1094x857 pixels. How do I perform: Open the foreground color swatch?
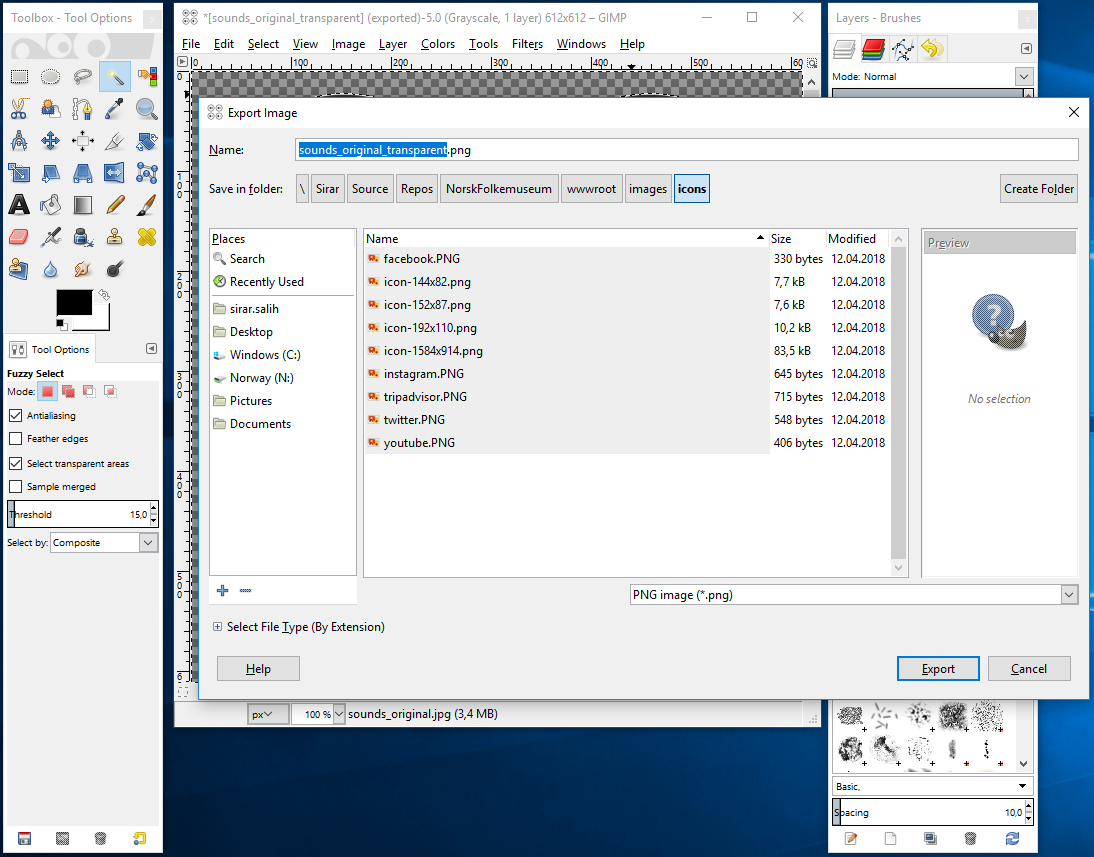(x=75, y=304)
